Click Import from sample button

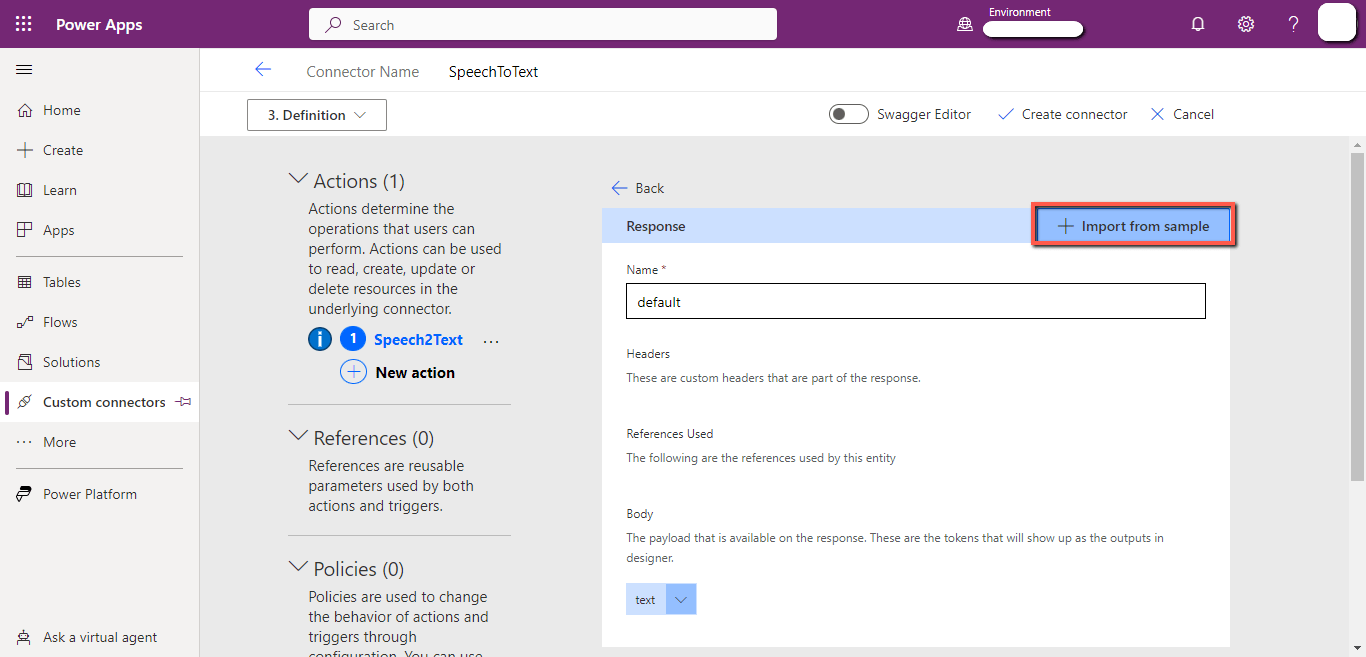click(x=1134, y=226)
